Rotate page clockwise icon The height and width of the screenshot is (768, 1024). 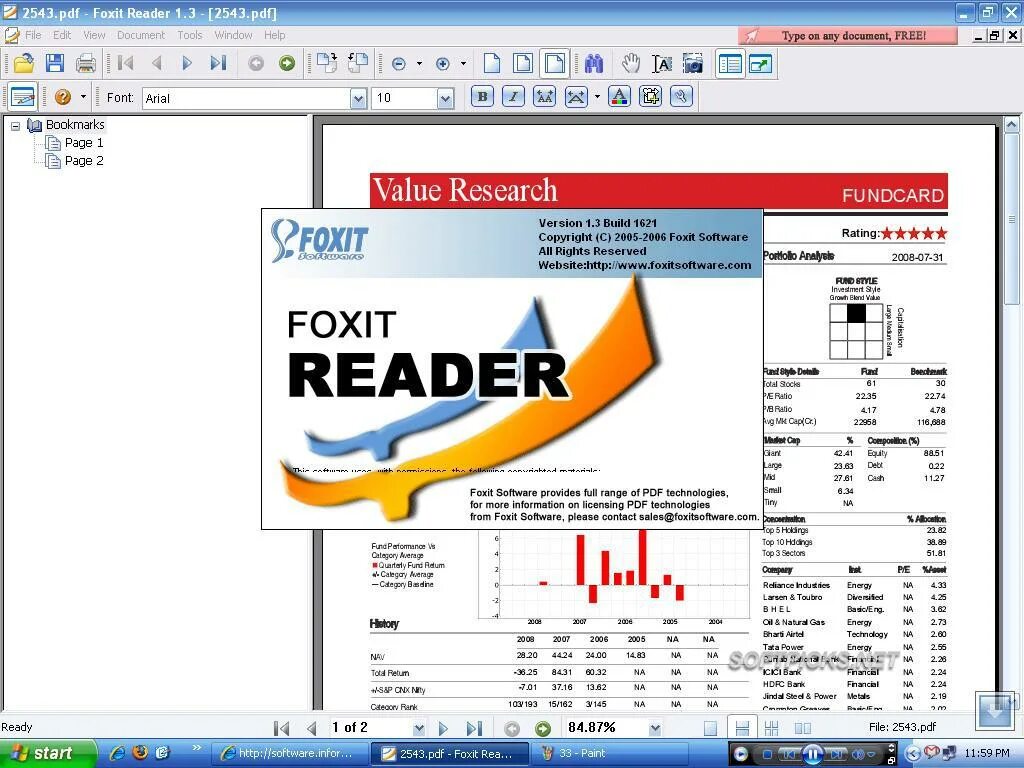[327, 63]
